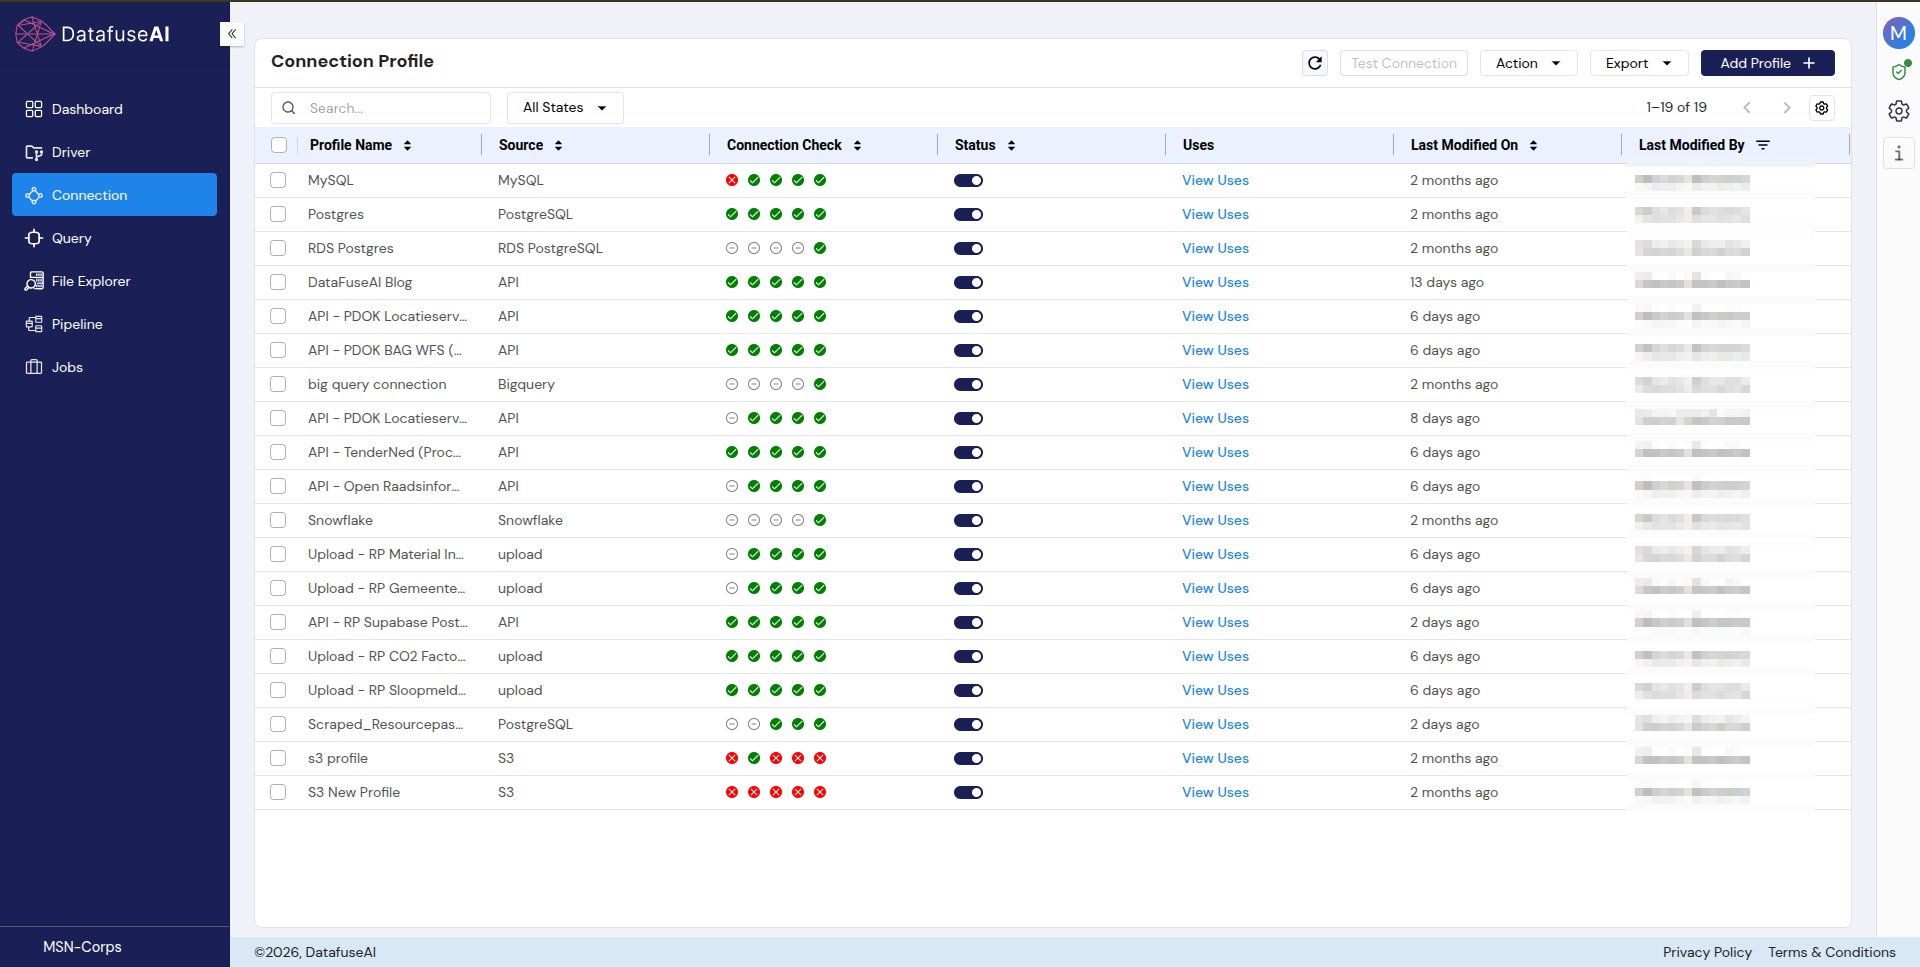Image resolution: width=1920 pixels, height=967 pixels.
Task: Check the Postgres profile checkbox
Action: coord(278,214)
